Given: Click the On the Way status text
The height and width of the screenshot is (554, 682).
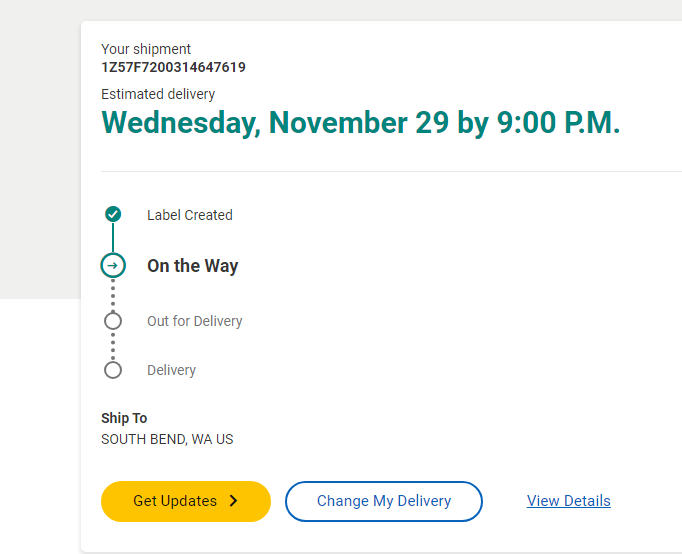Looking at the screenshot, I should click(193, 266).
